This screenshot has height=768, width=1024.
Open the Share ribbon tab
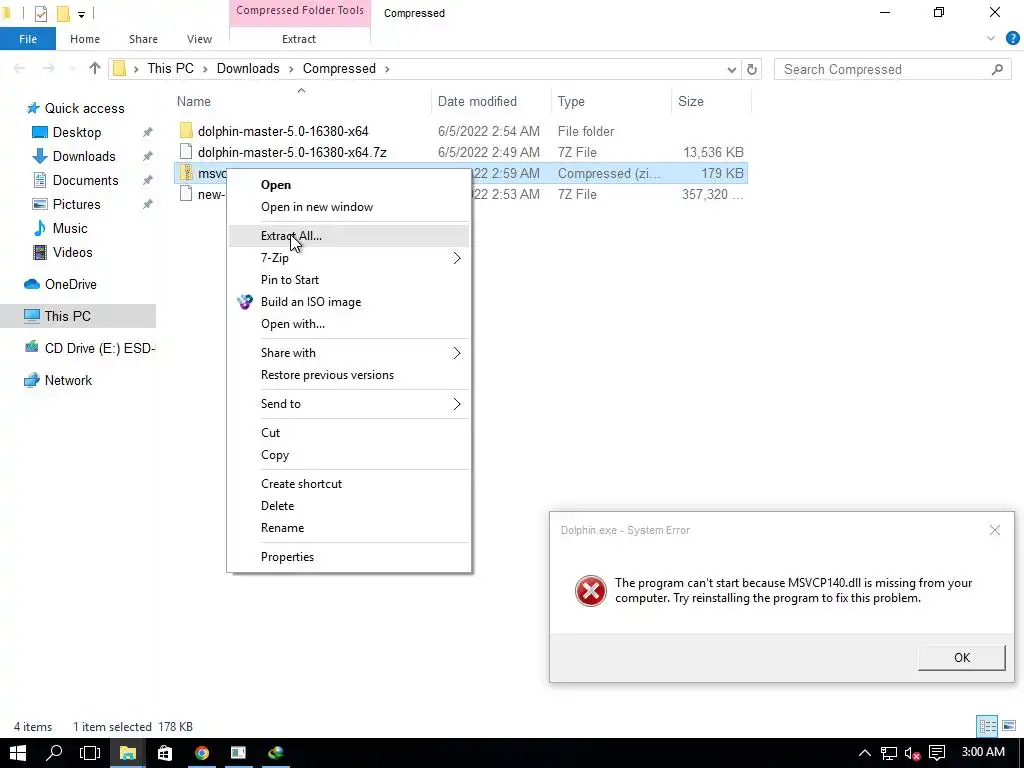pos(143,39)
